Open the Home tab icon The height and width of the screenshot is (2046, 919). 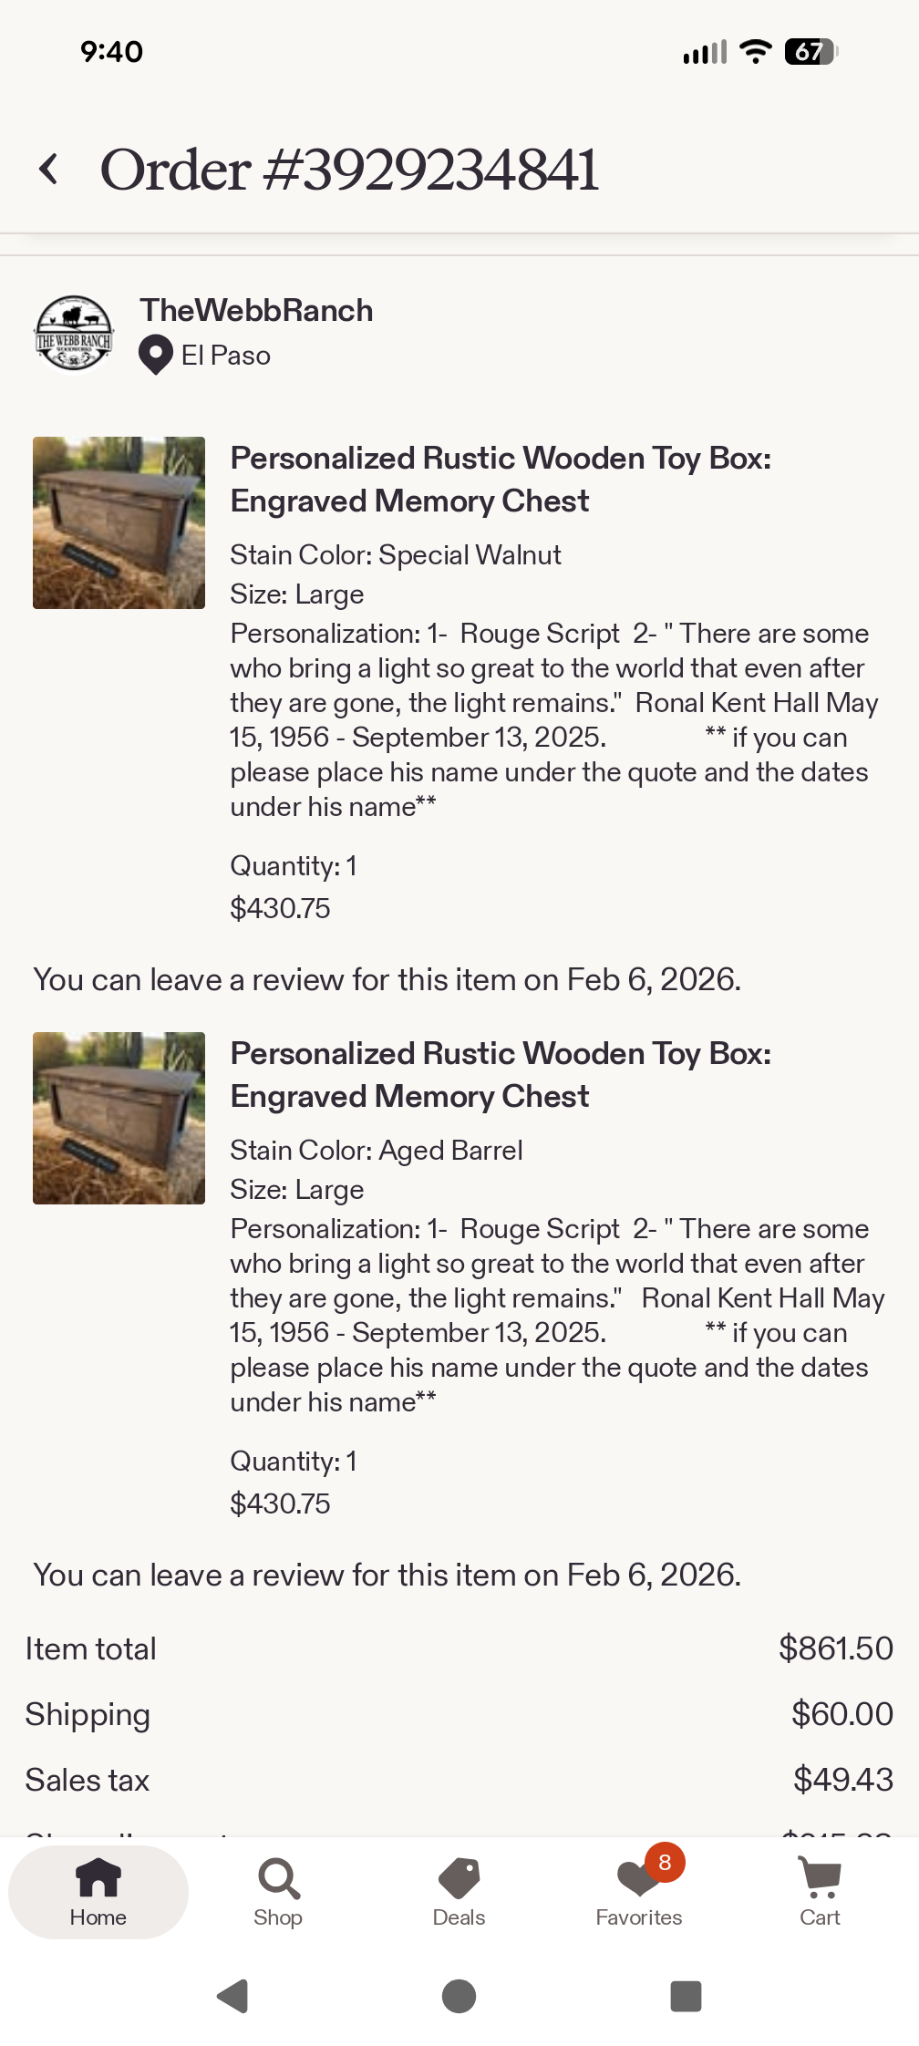tap(98, 1877)
